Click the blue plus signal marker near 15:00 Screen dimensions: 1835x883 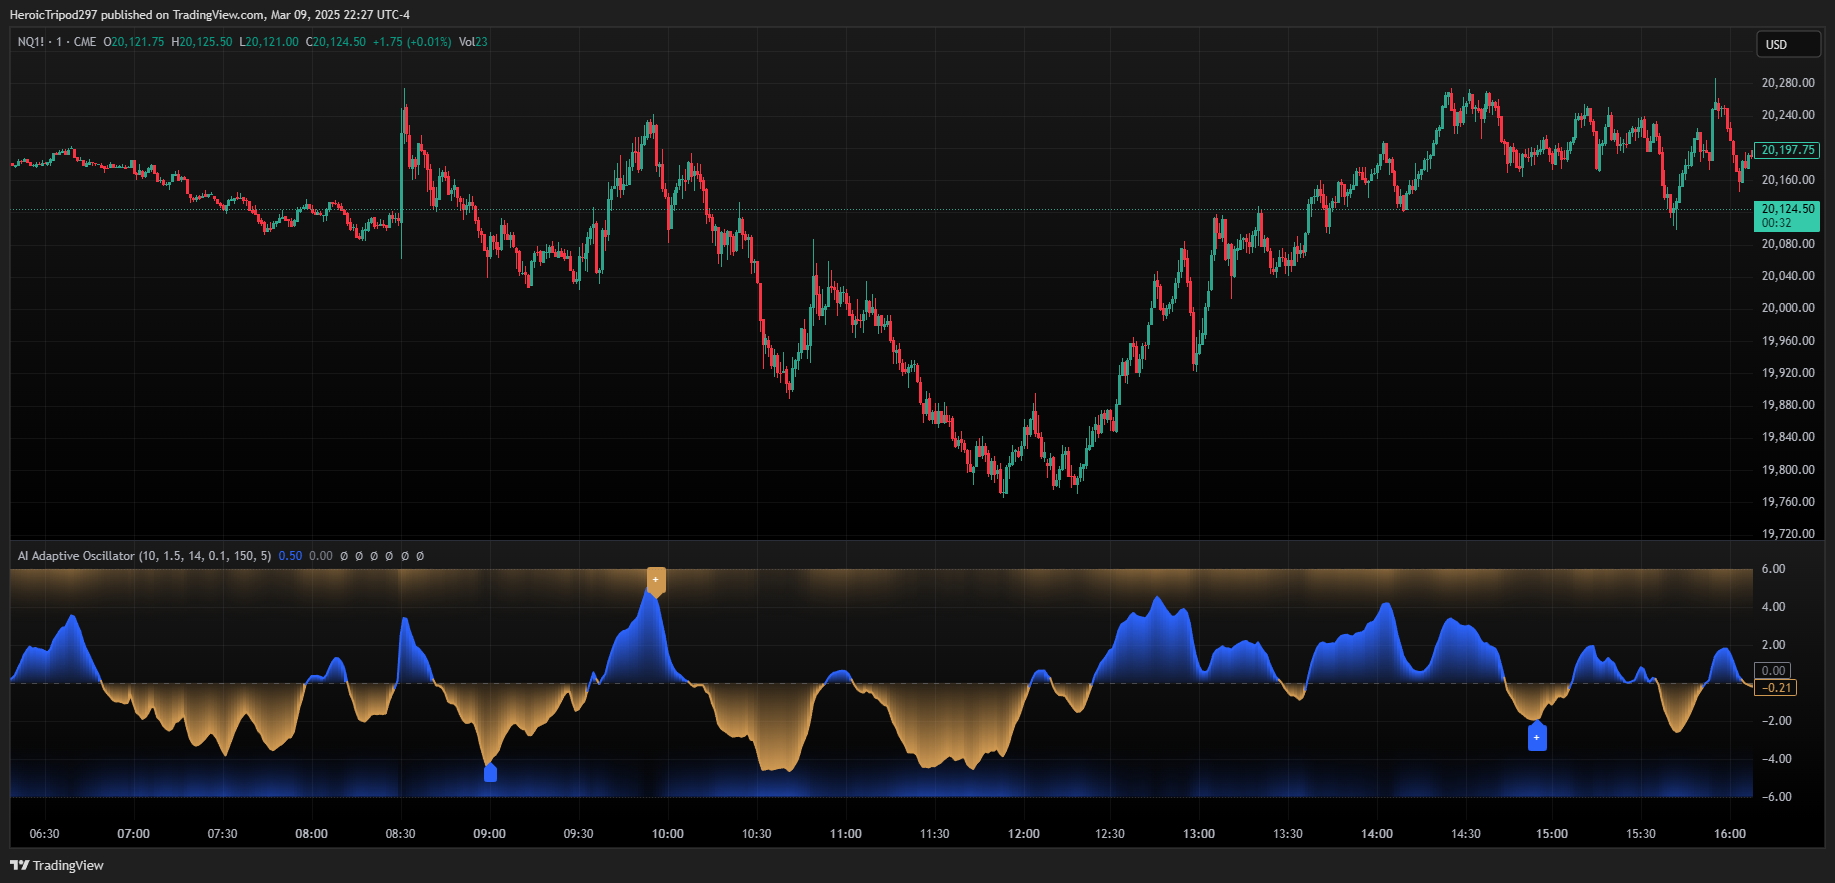click(x=1537, y=737)
